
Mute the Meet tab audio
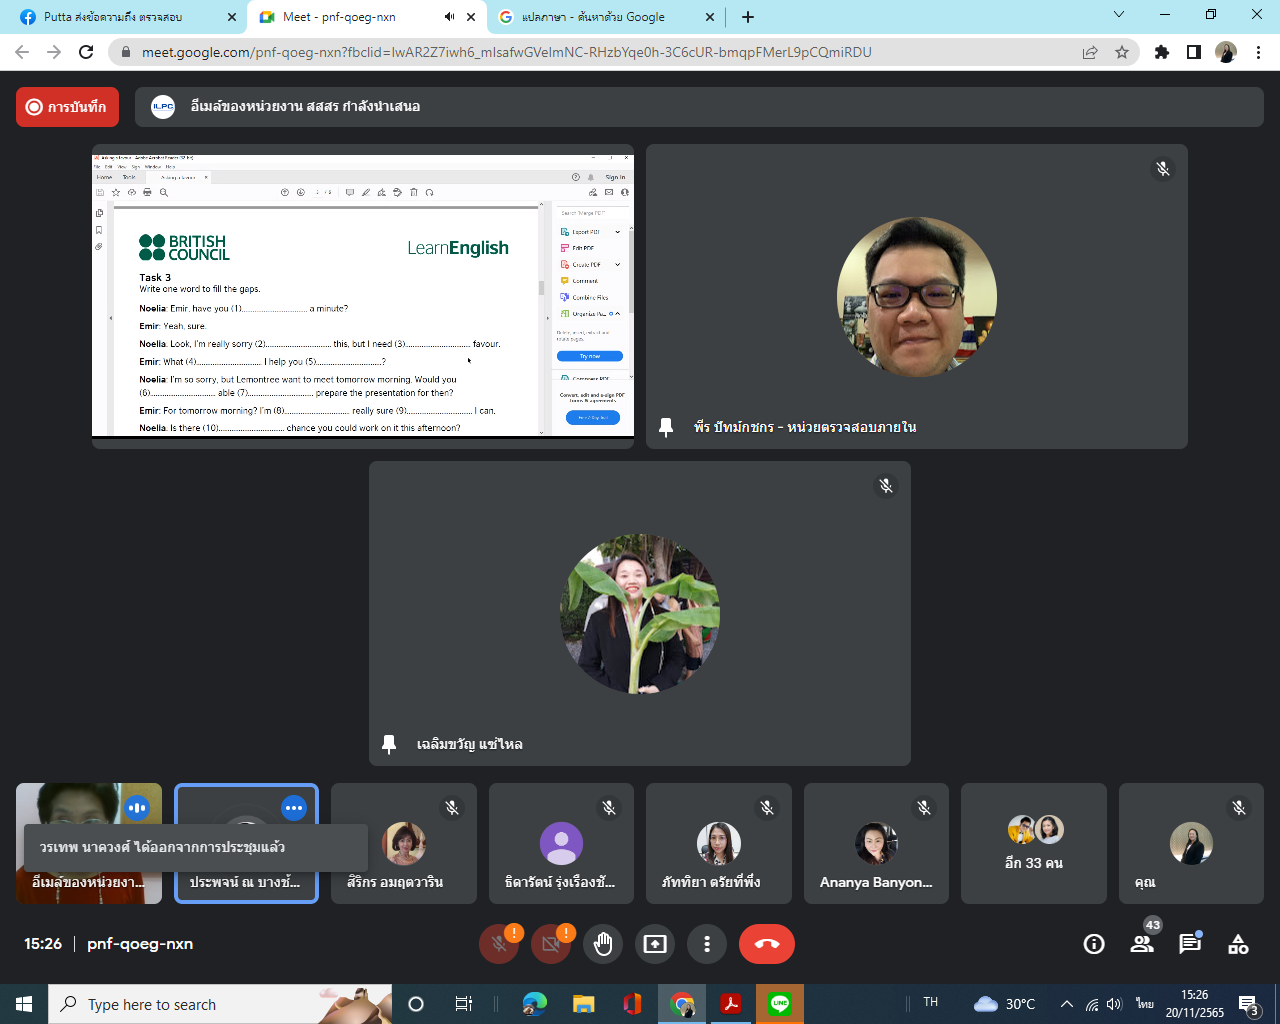449,17
